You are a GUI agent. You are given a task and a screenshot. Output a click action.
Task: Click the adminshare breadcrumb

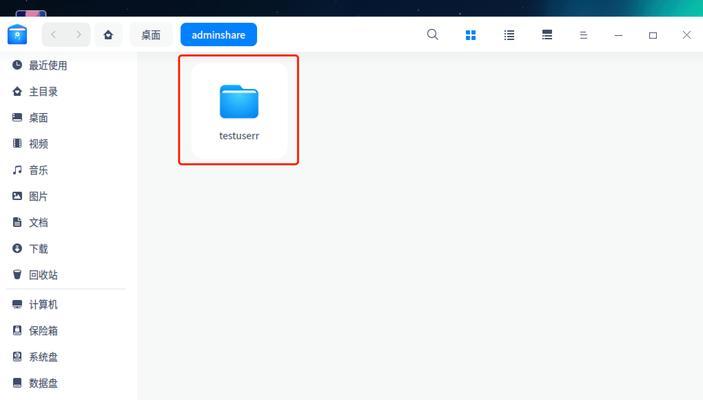click(218, 35)
